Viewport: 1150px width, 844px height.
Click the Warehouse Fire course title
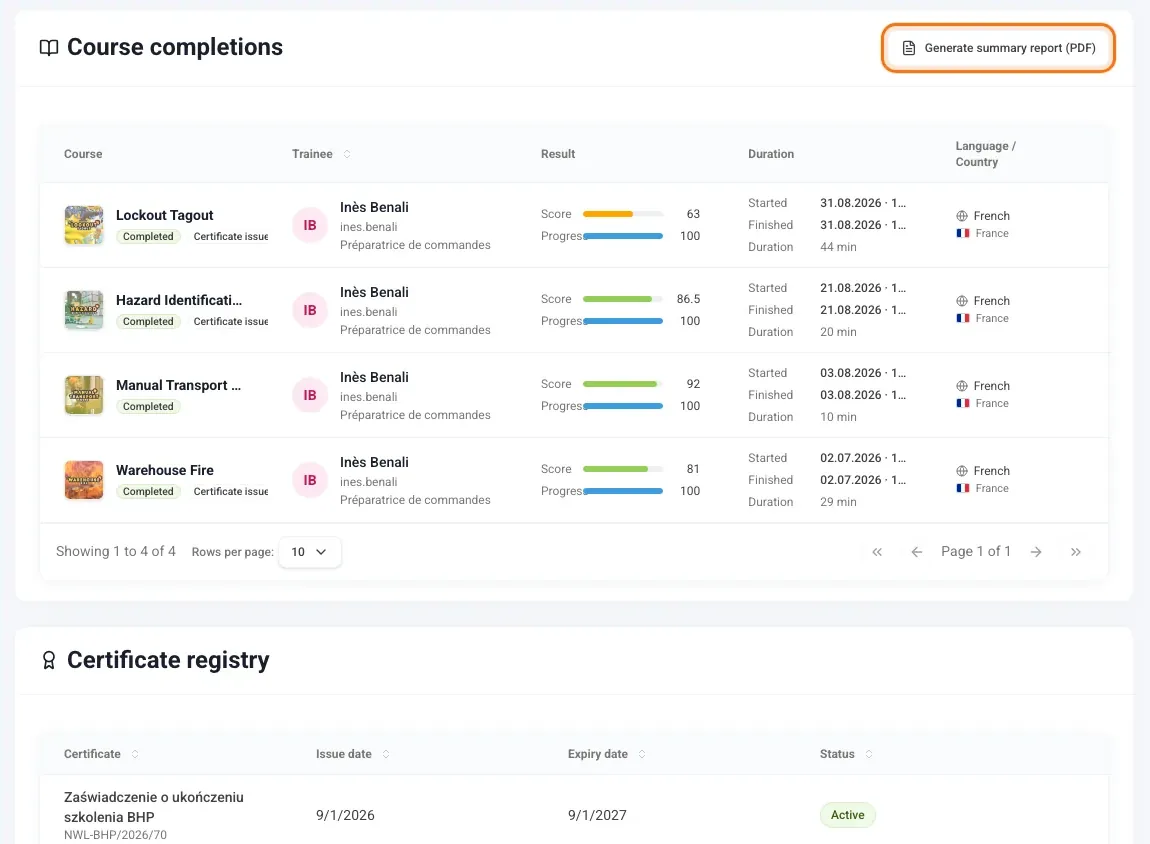165,471
